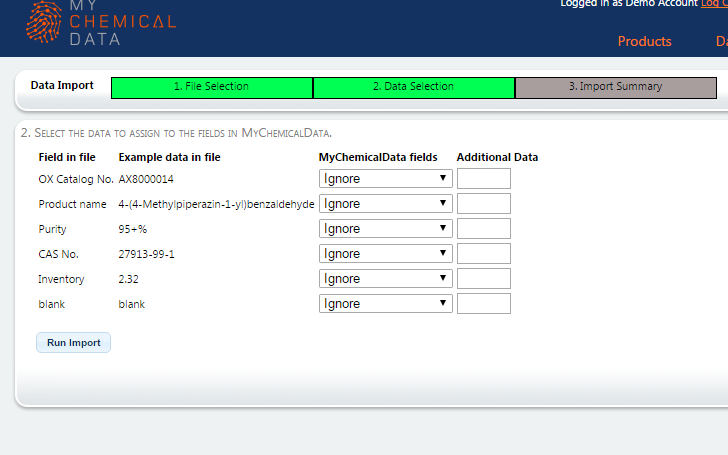Click the My Chemical Data fingerprint logo
728x455 pixels.
[44, 22]
